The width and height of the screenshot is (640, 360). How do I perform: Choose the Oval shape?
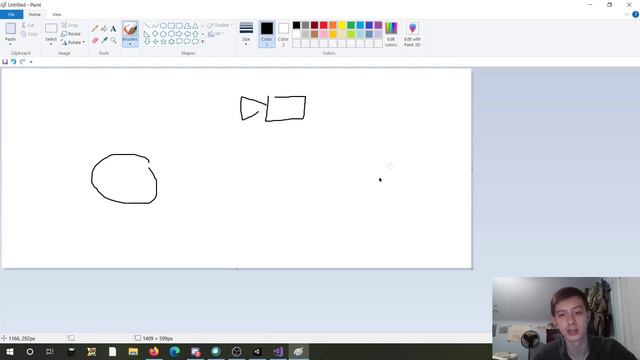click(x=163, y=26)
